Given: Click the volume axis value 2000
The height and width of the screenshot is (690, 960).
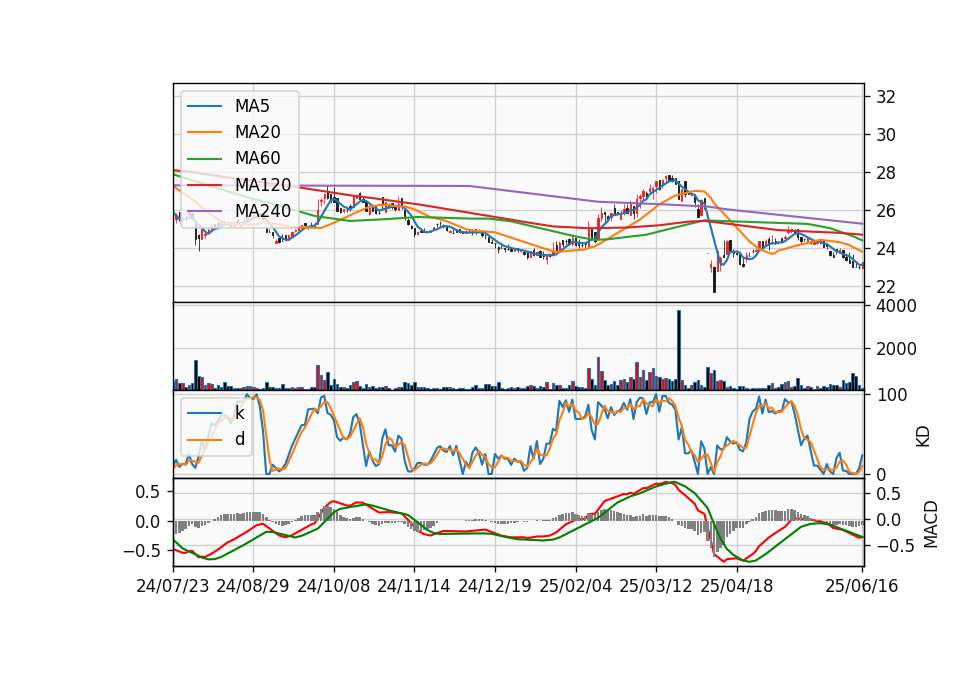Looking at the screenshot, I should tap(896, 349).
